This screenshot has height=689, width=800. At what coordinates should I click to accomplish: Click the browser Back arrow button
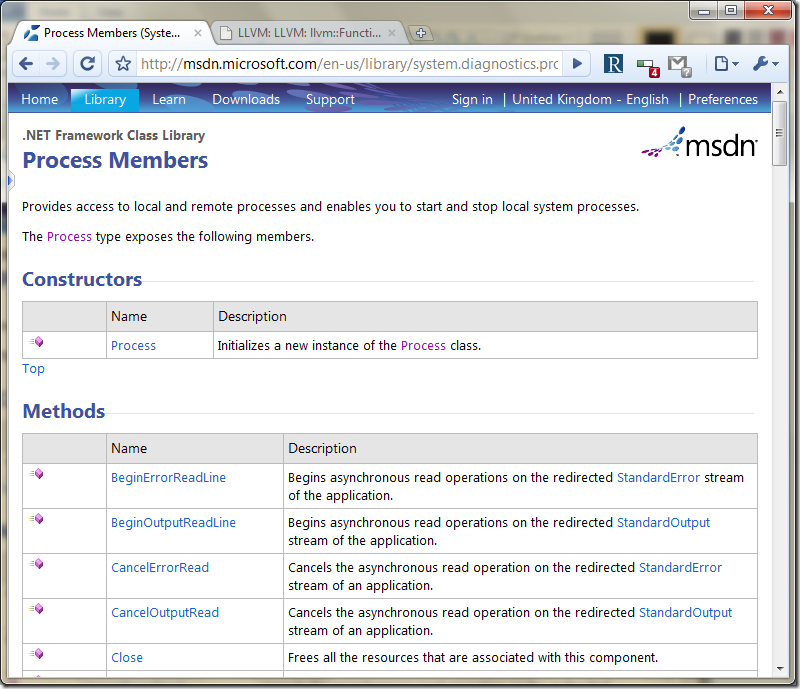26,64
